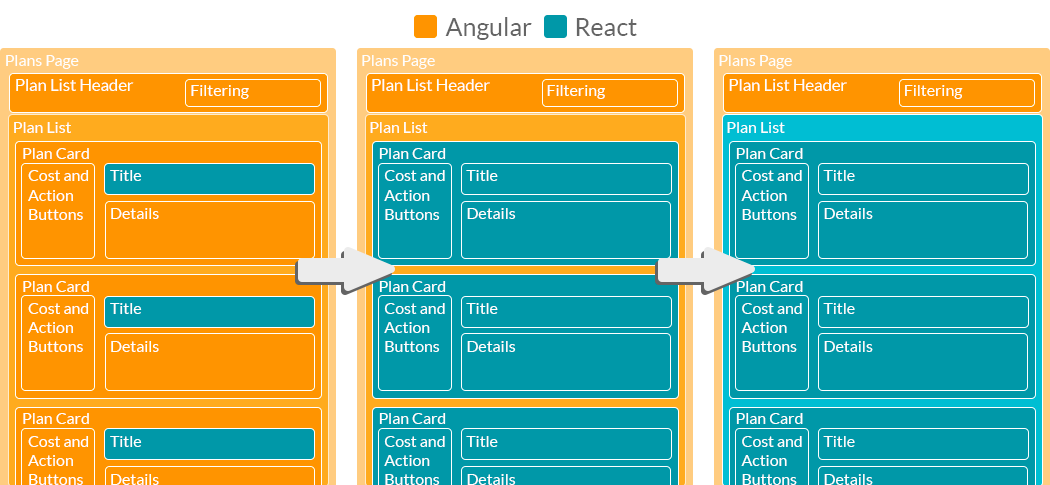Click Plan List label in middle diagram
Screen dimensions: 1050x485
398,127
